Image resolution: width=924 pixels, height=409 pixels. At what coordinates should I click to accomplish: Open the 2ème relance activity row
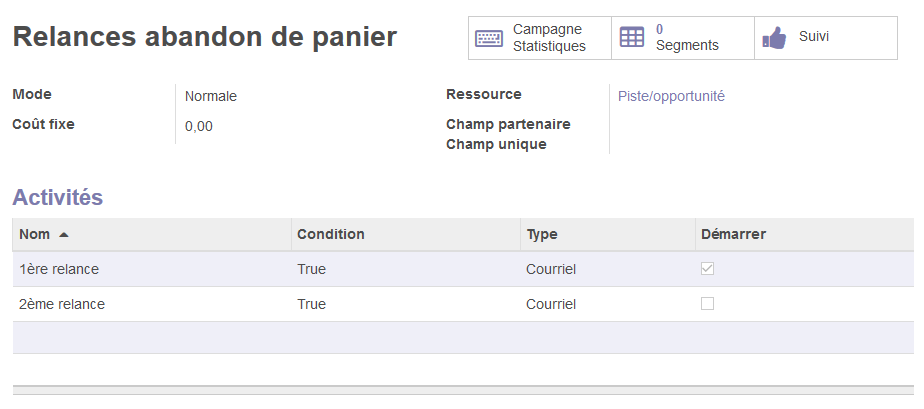(62, 304)
